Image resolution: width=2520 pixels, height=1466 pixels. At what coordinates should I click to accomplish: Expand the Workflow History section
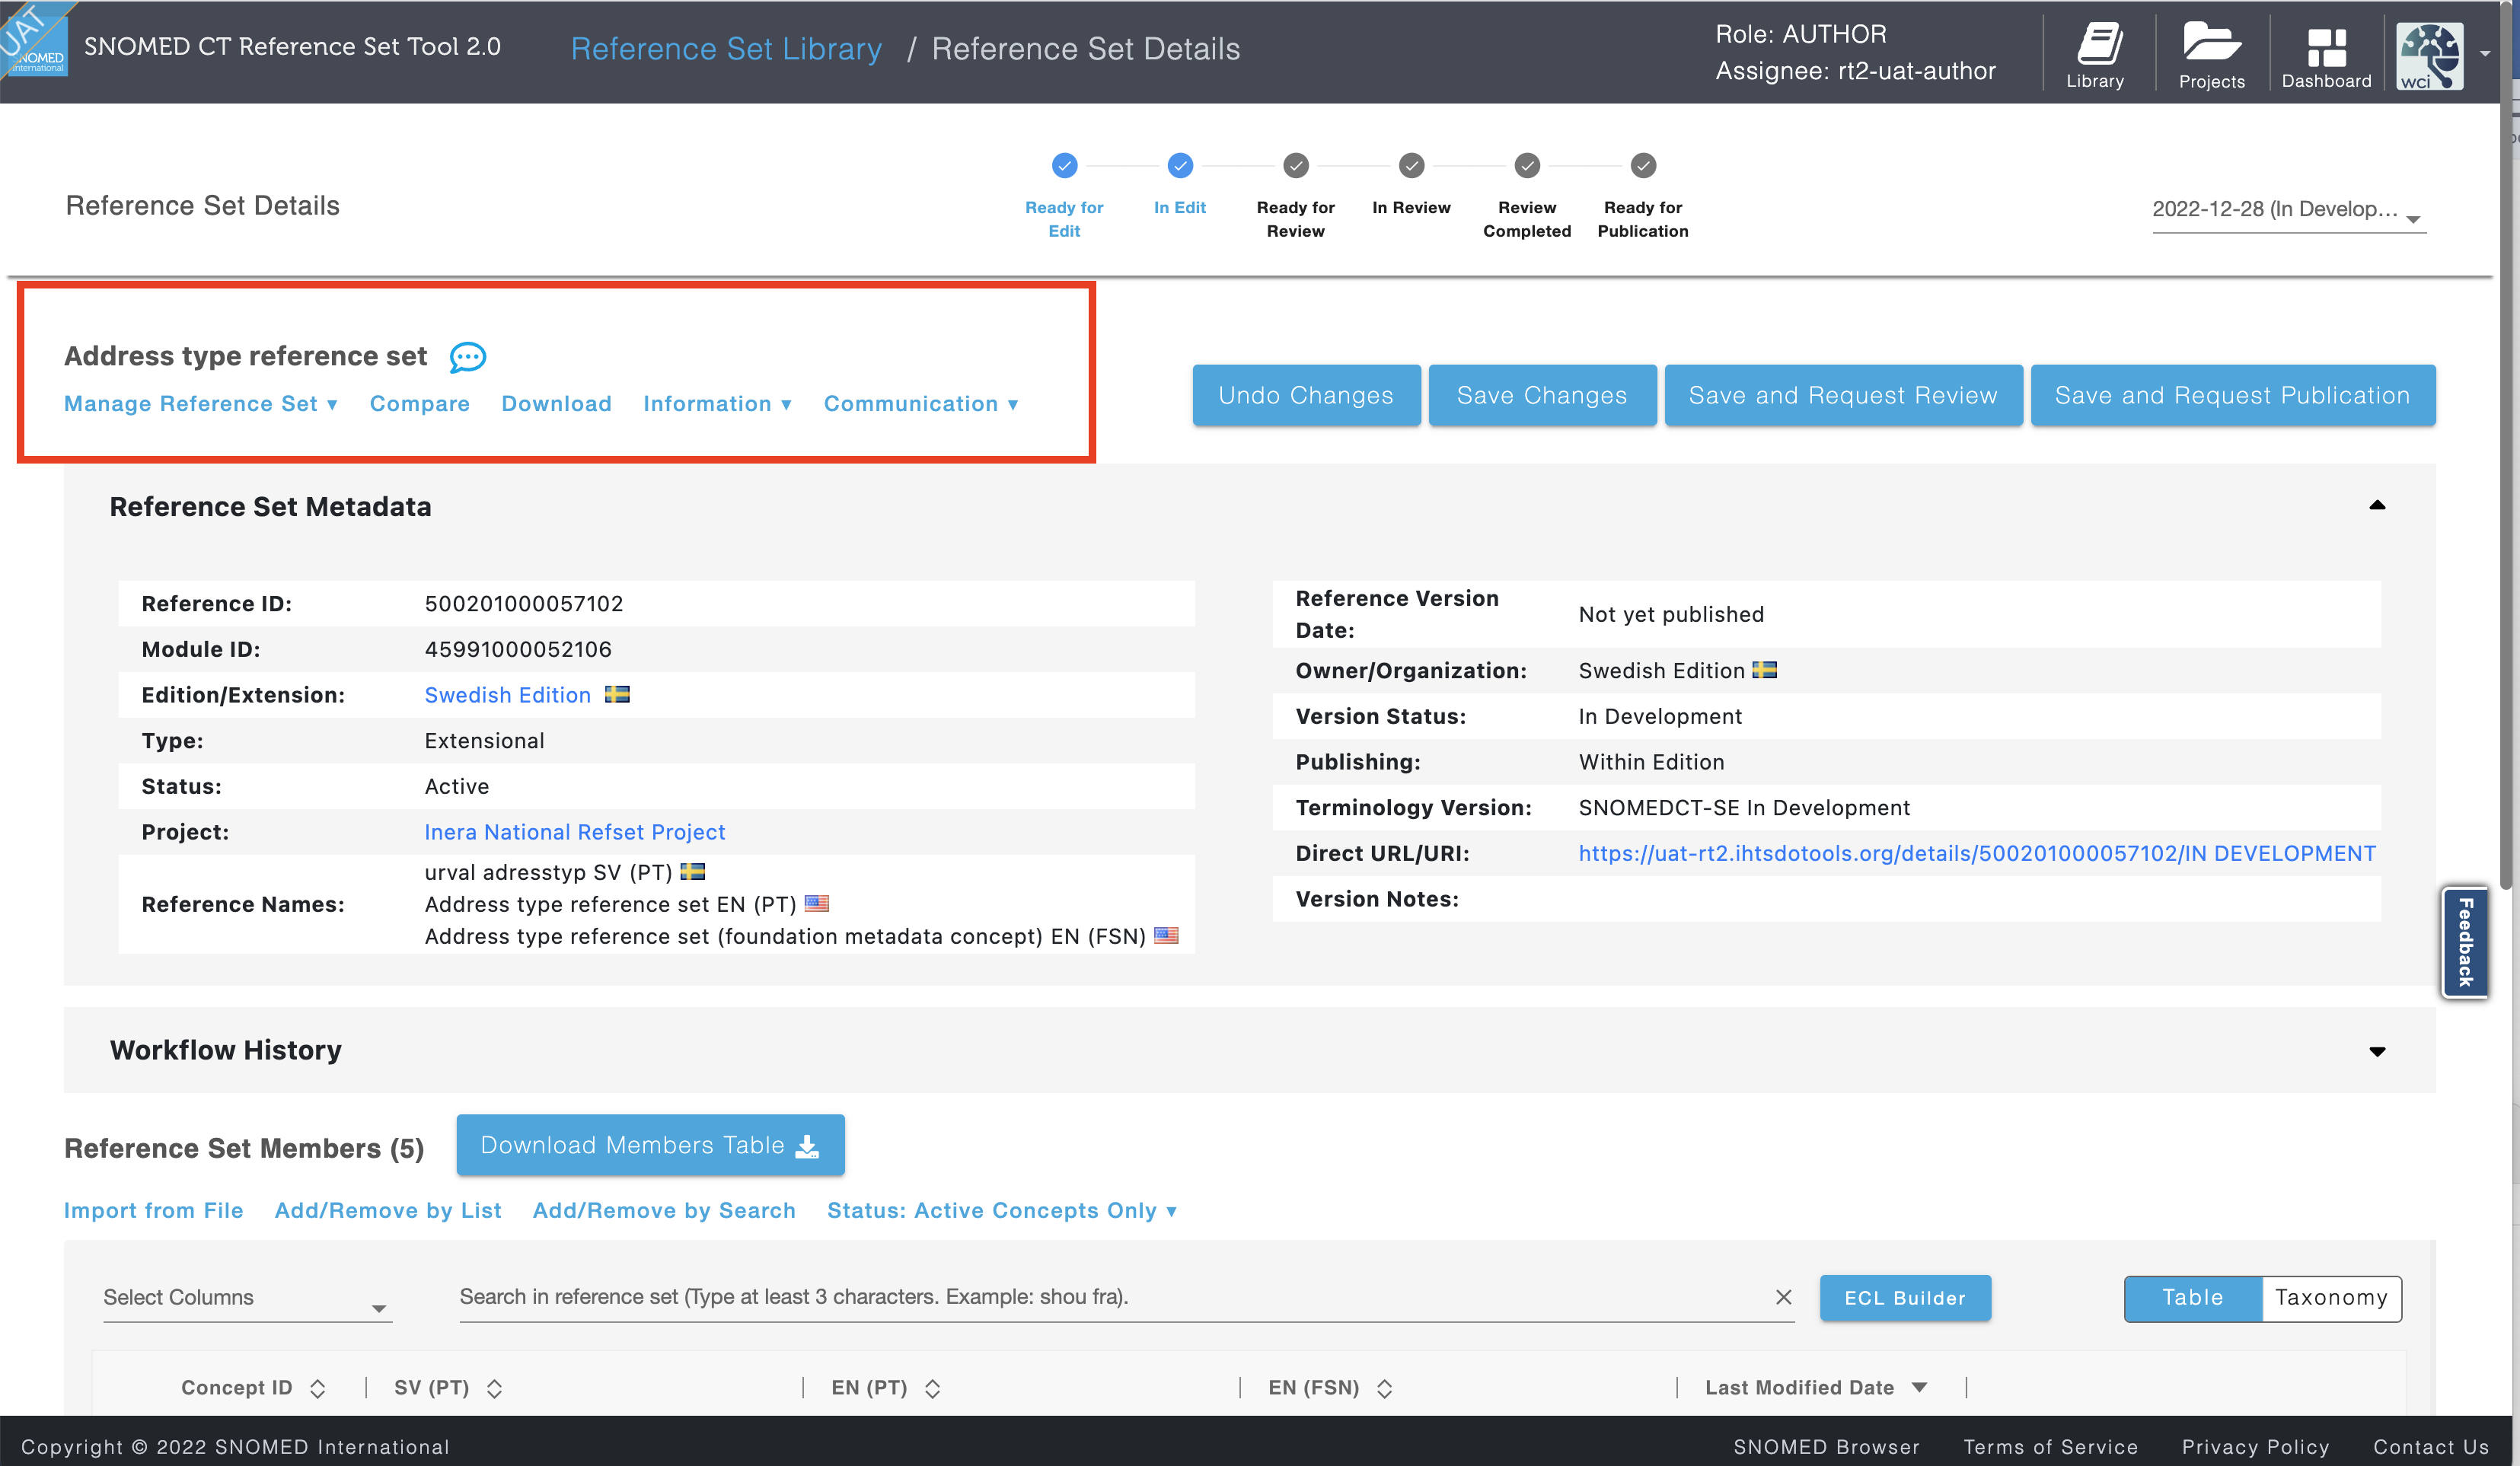(x=2377, y=1051)
